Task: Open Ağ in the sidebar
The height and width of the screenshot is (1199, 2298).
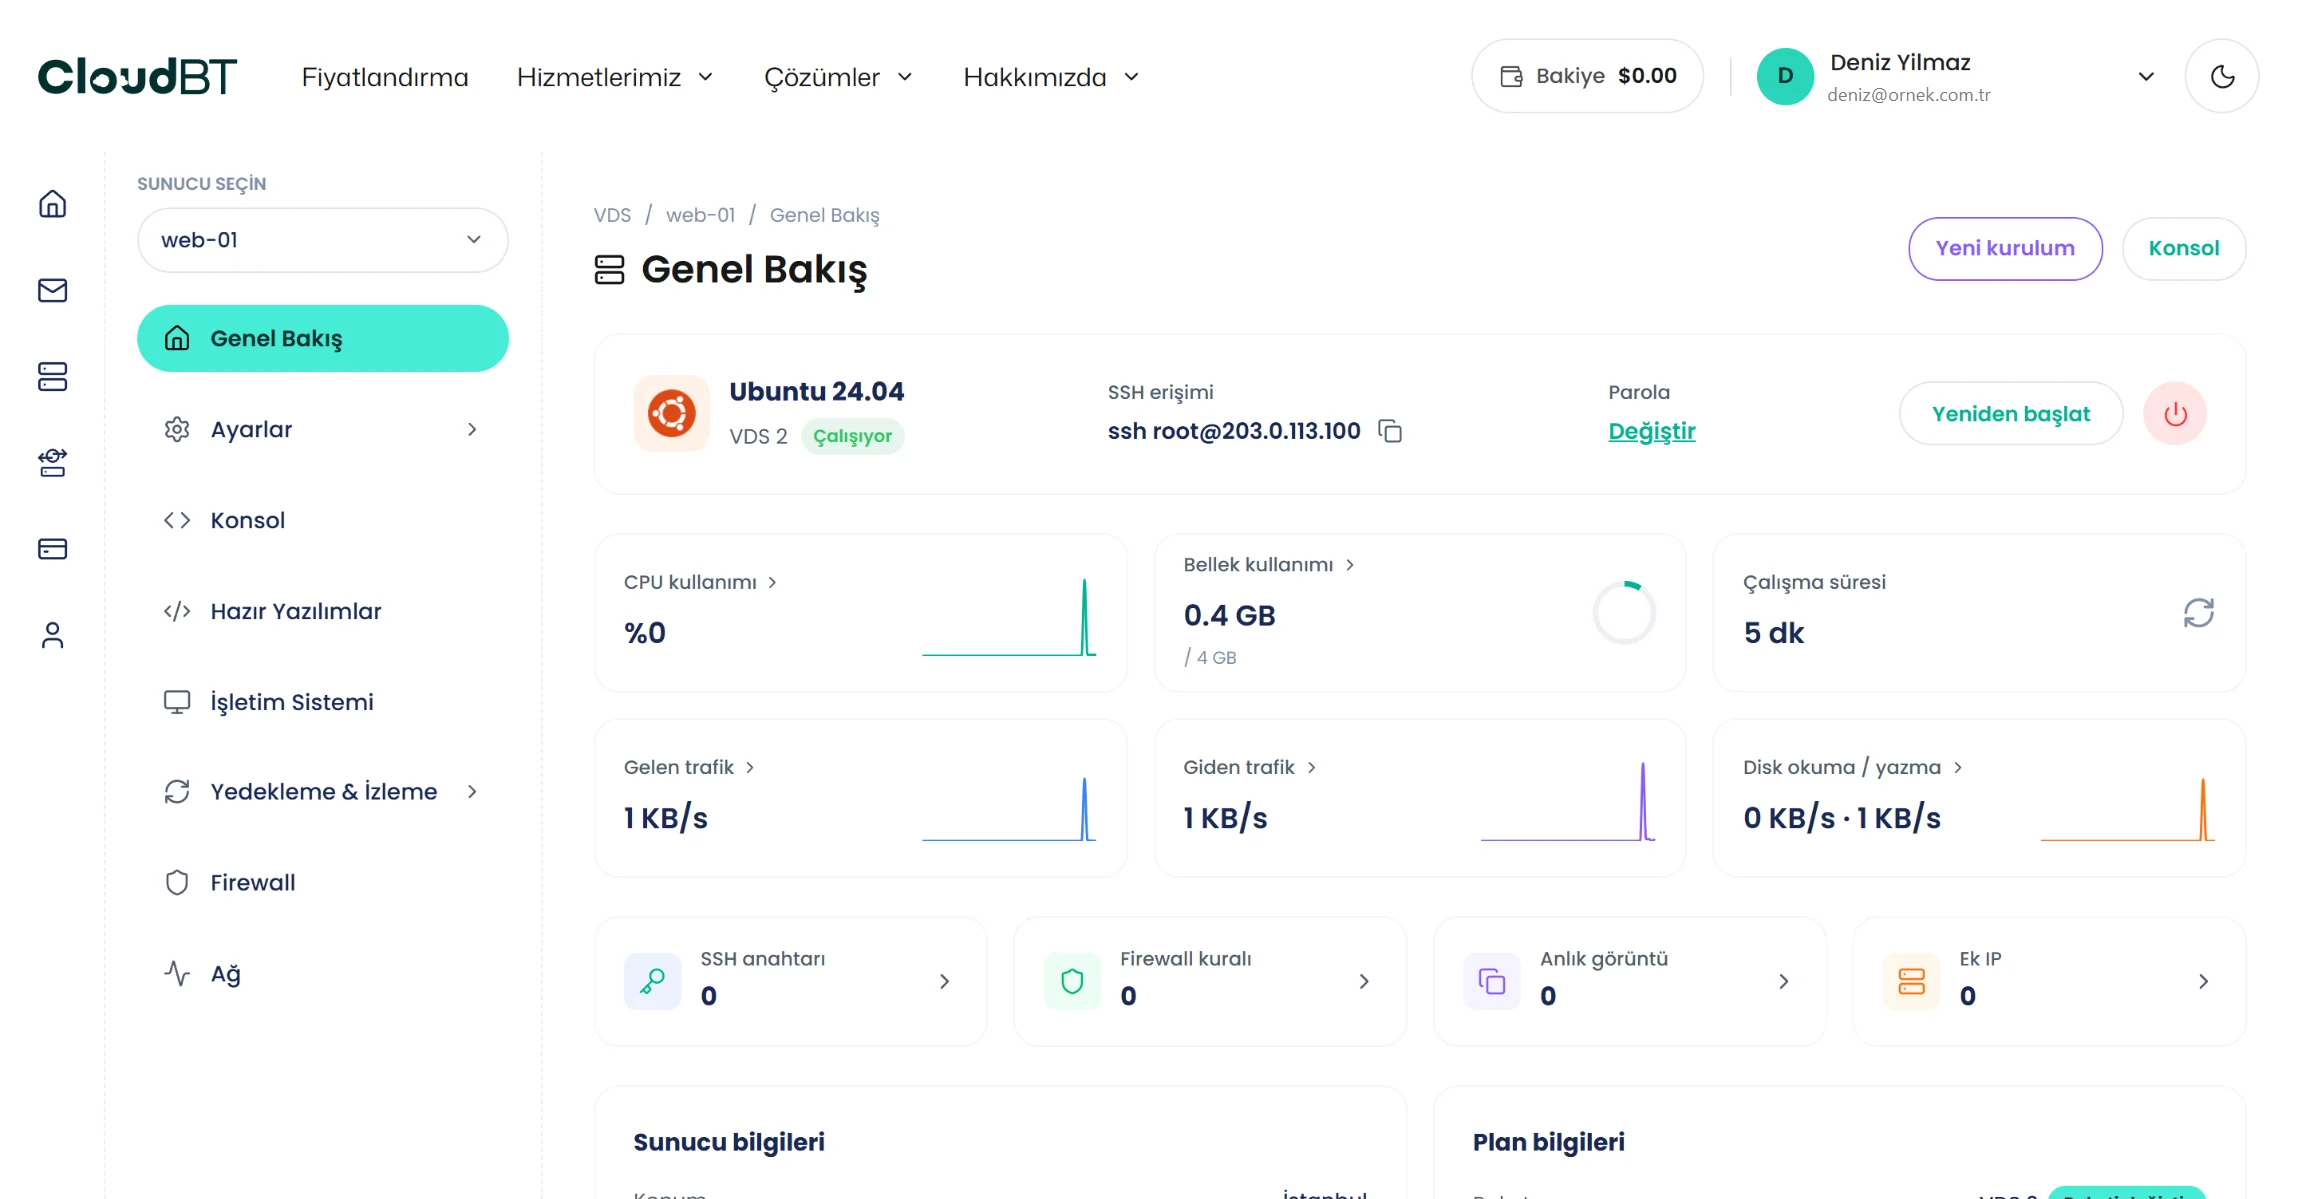Action: coord(323,974)
